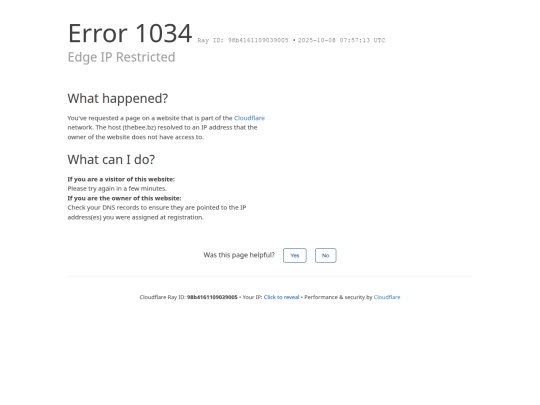Image resolution: width=540 pixels, height=405 pixels.
Task: Click the Yes button for page helpfulness
Action: point(294,255)
